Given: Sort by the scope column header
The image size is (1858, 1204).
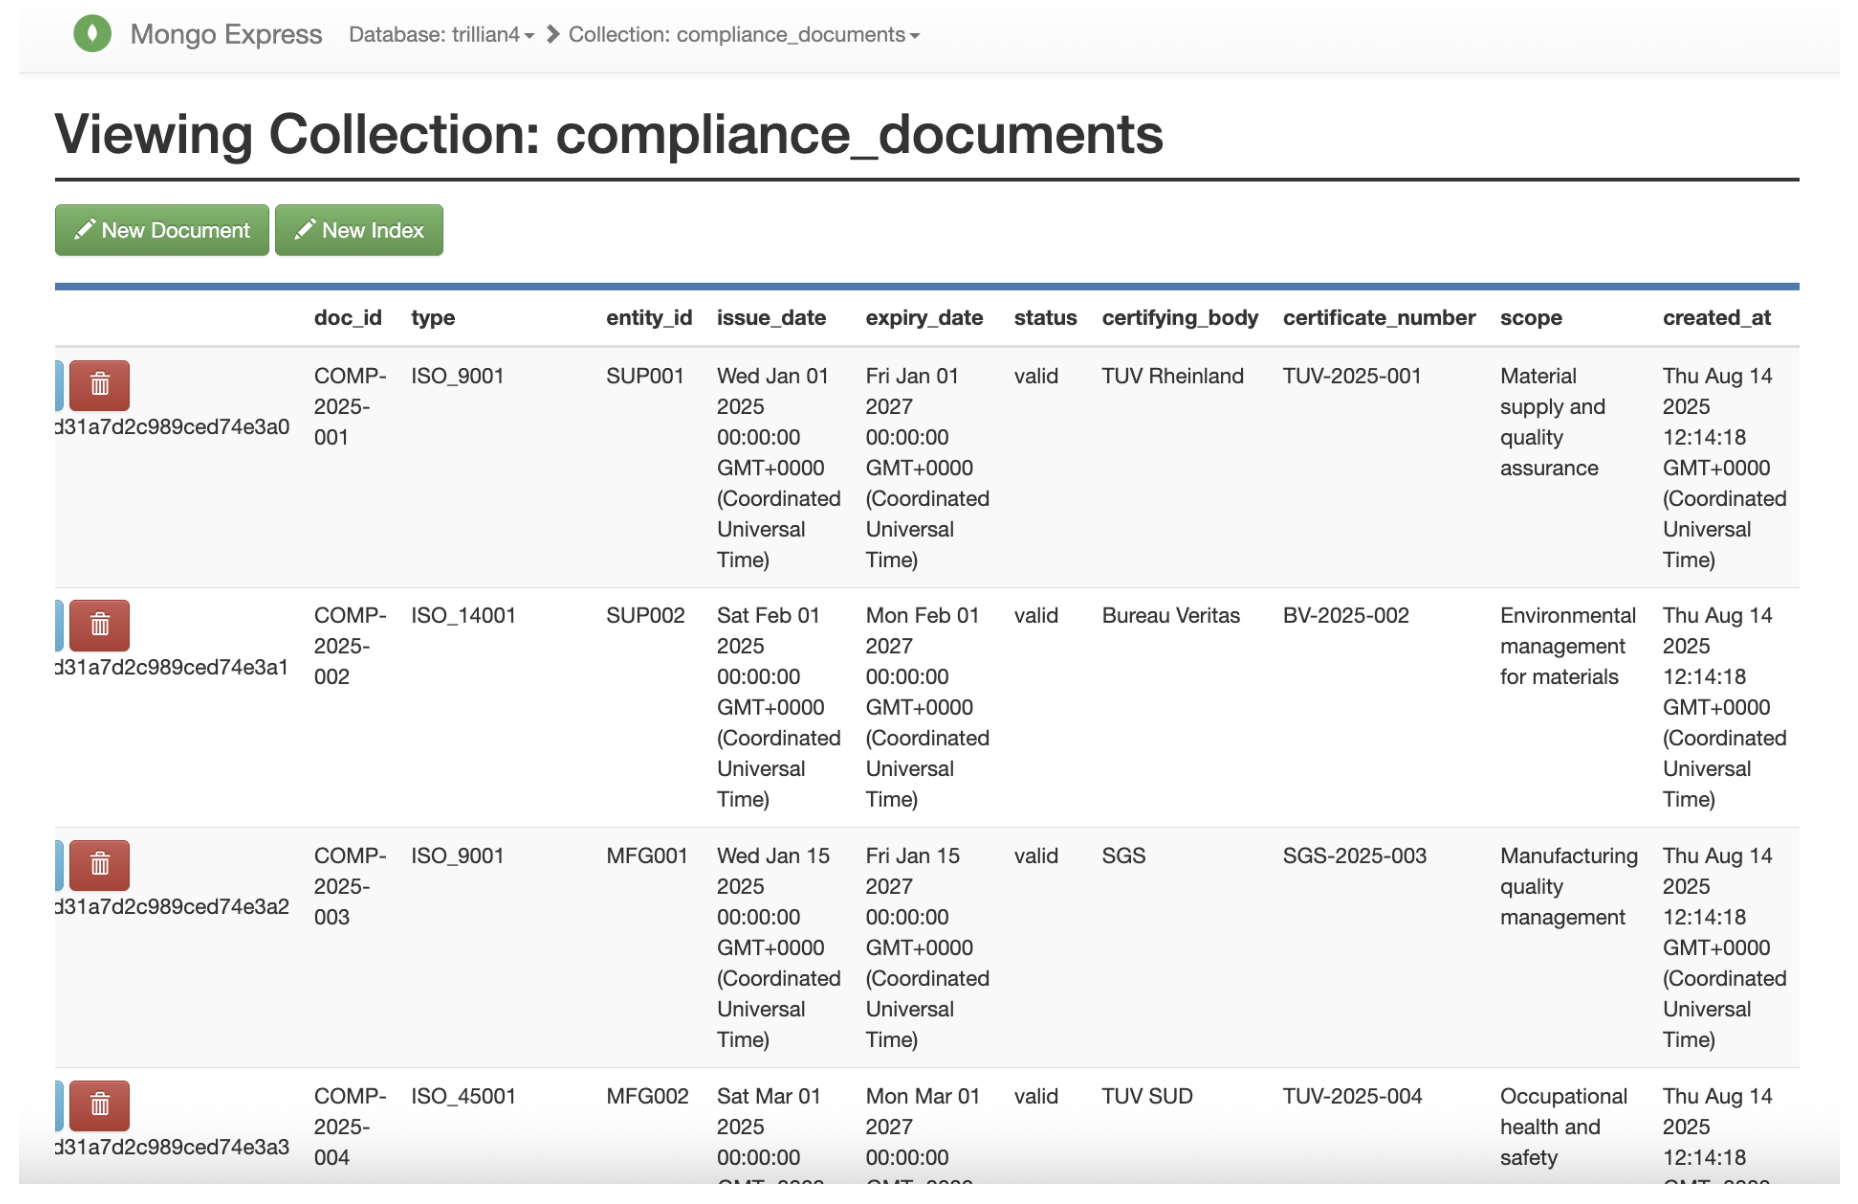Looking at the screenshot, I should click(1531, 318).
